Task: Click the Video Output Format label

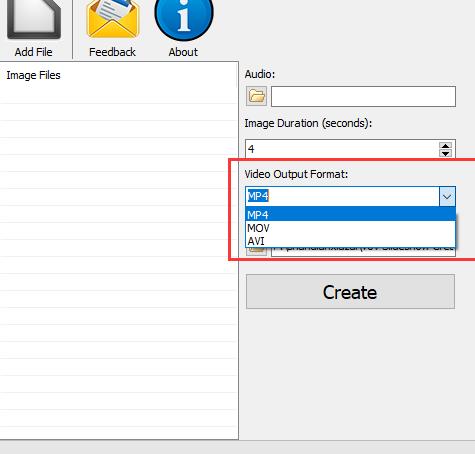Action: 296,174
